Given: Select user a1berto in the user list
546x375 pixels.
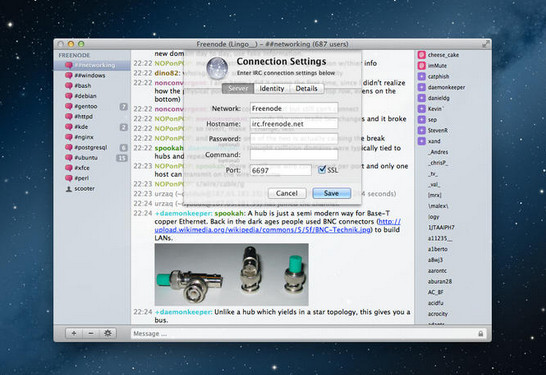Looking at the screenshot, I should (x=438, y=249).
